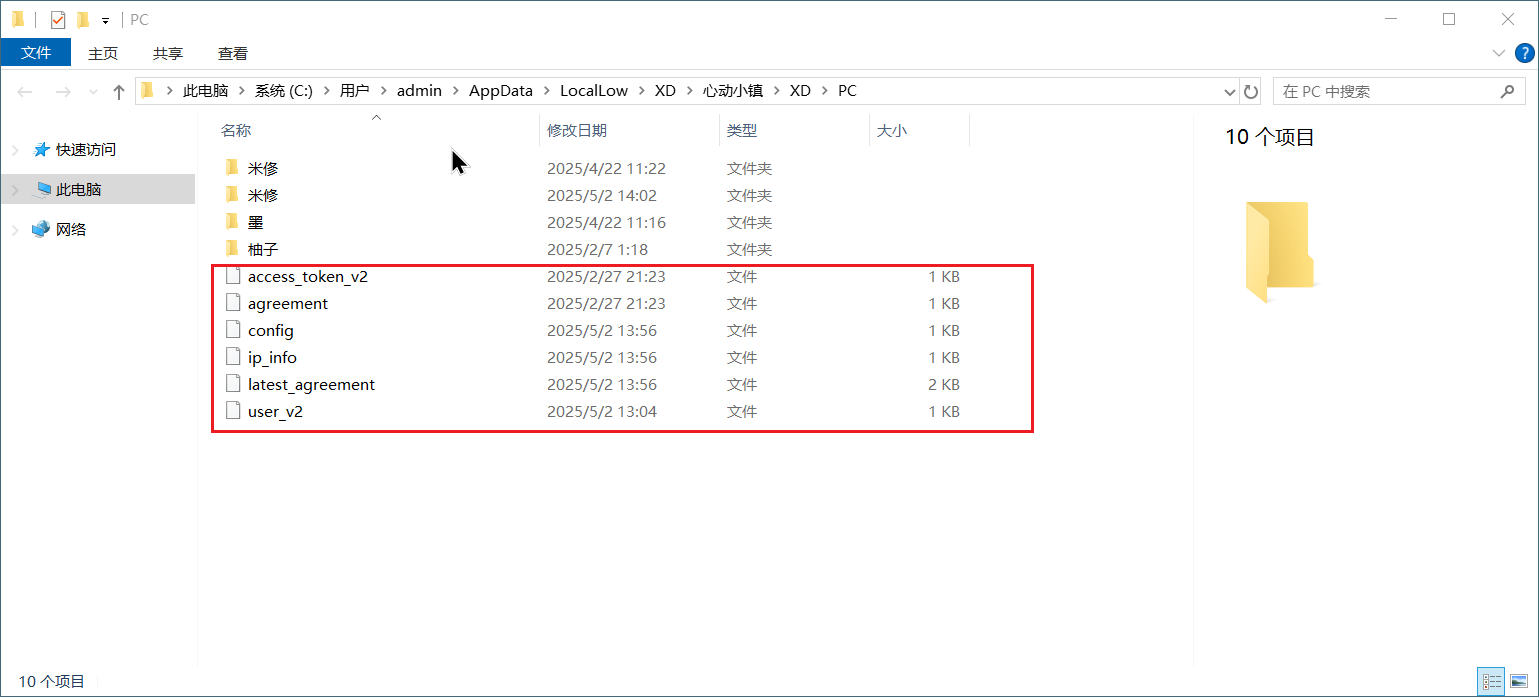
Task: Click the Back navigation arrow
Action: click(25, 91)
